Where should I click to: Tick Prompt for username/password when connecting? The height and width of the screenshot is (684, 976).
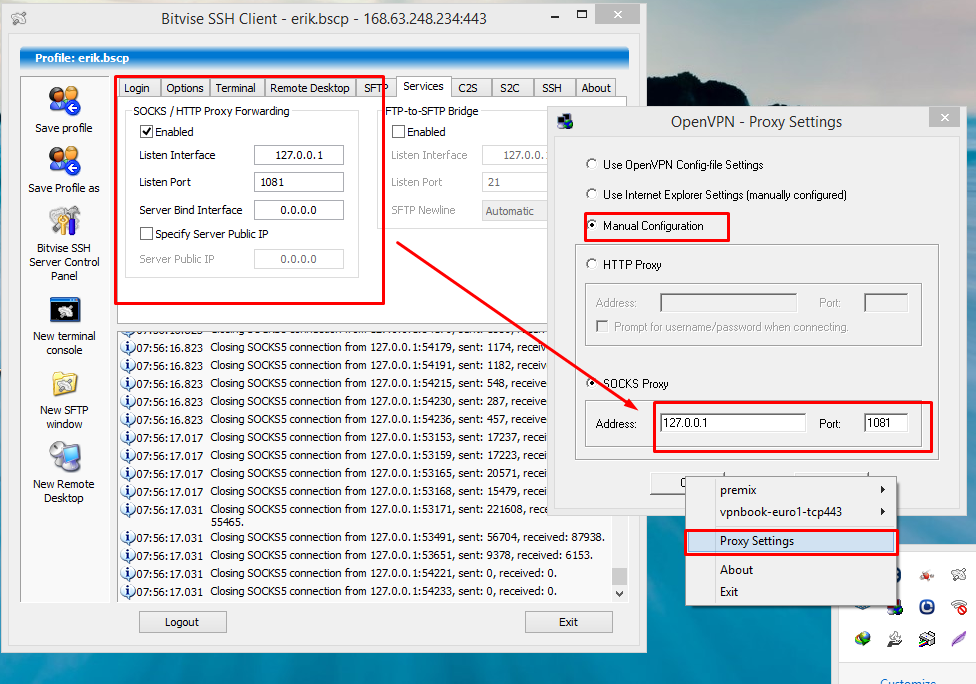602,327
